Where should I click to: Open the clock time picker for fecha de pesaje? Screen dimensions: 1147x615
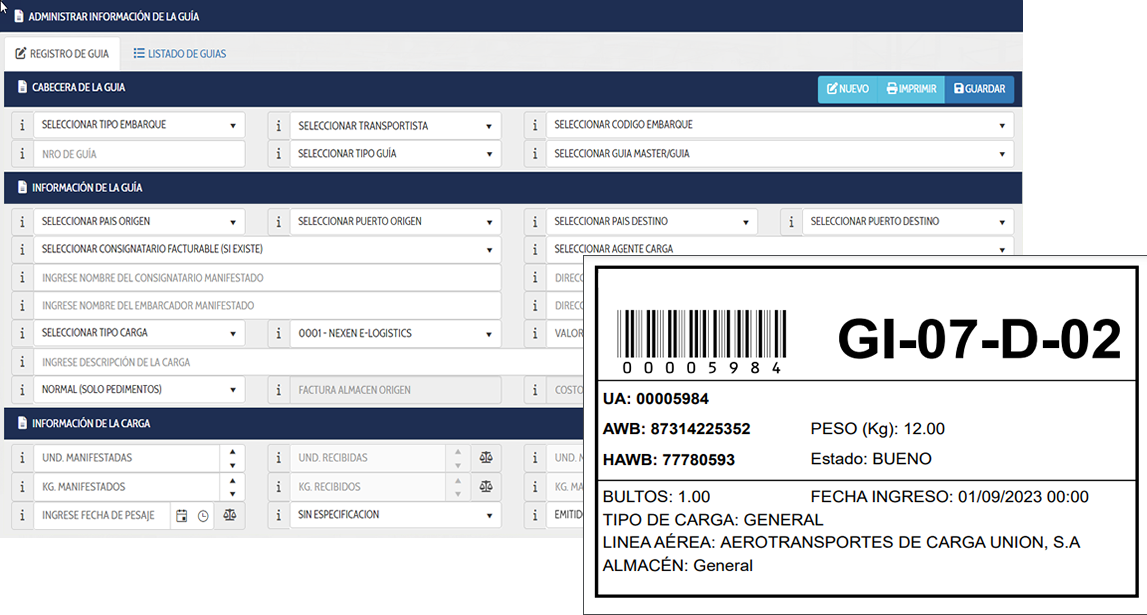pyautogui.click(x=203, y=516)
